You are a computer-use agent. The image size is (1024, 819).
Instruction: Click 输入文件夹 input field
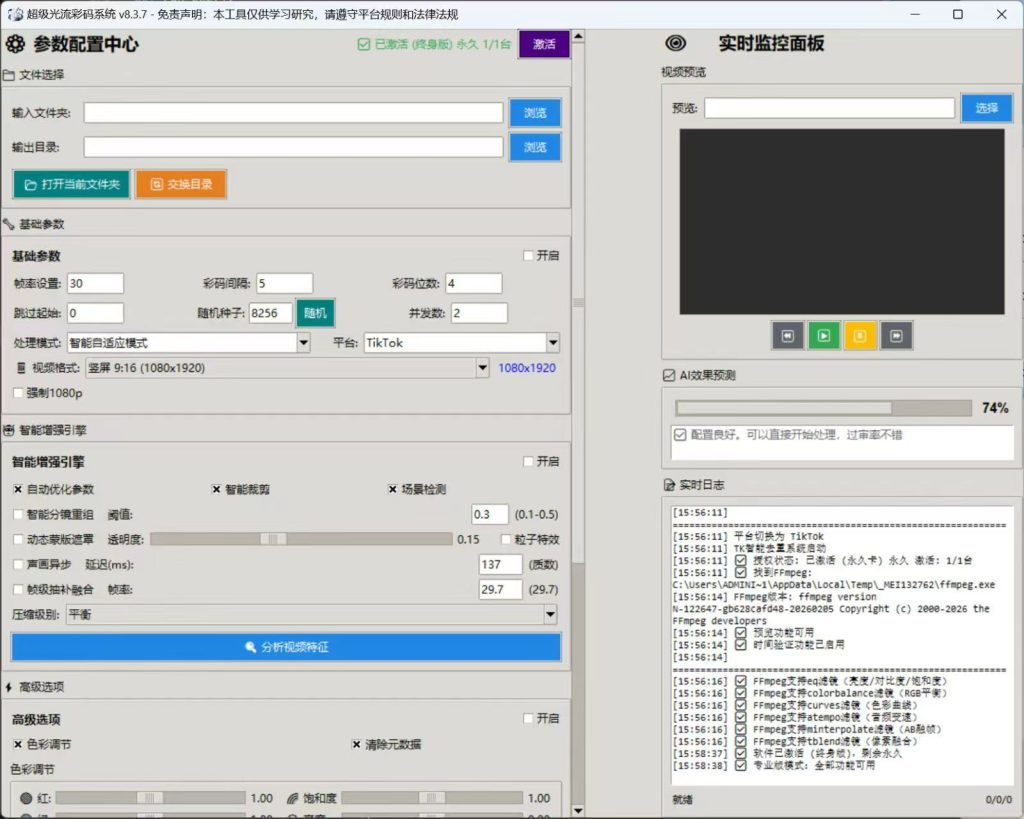(x=293, y=113)
